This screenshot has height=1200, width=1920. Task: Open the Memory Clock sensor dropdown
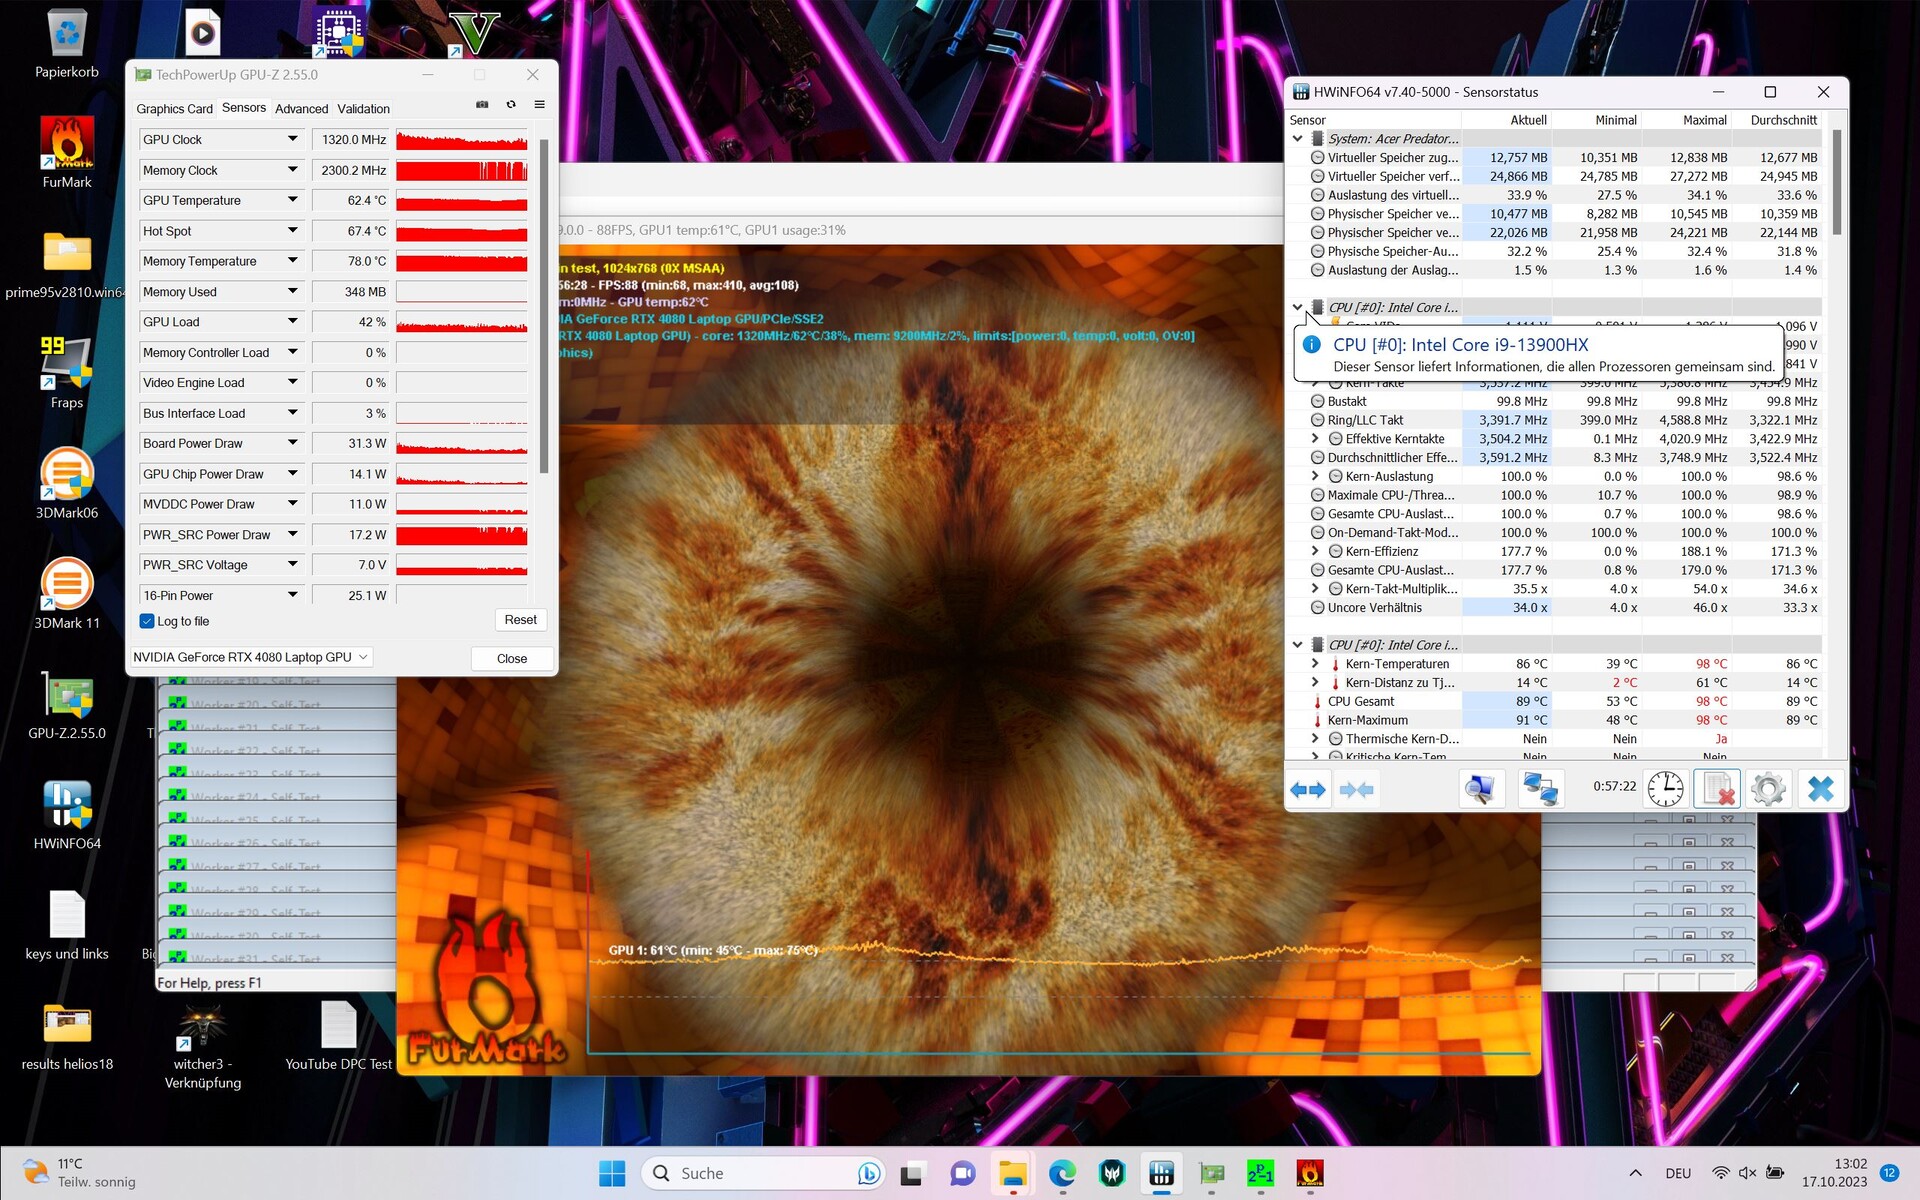(293, 170)
